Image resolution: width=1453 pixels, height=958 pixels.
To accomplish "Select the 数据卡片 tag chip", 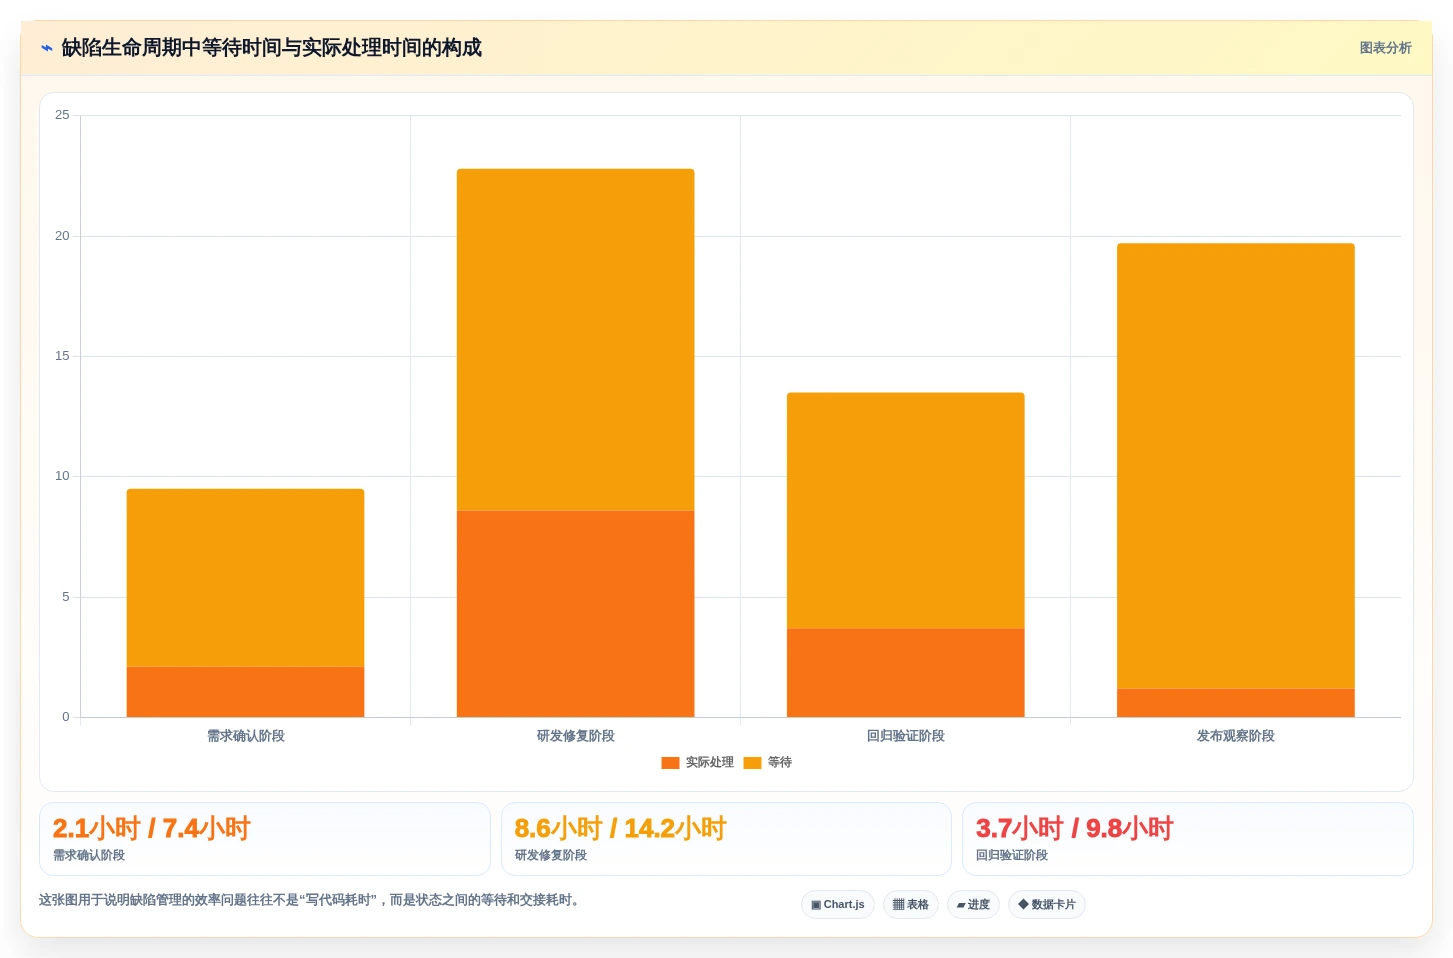I will click(1047, 905).
